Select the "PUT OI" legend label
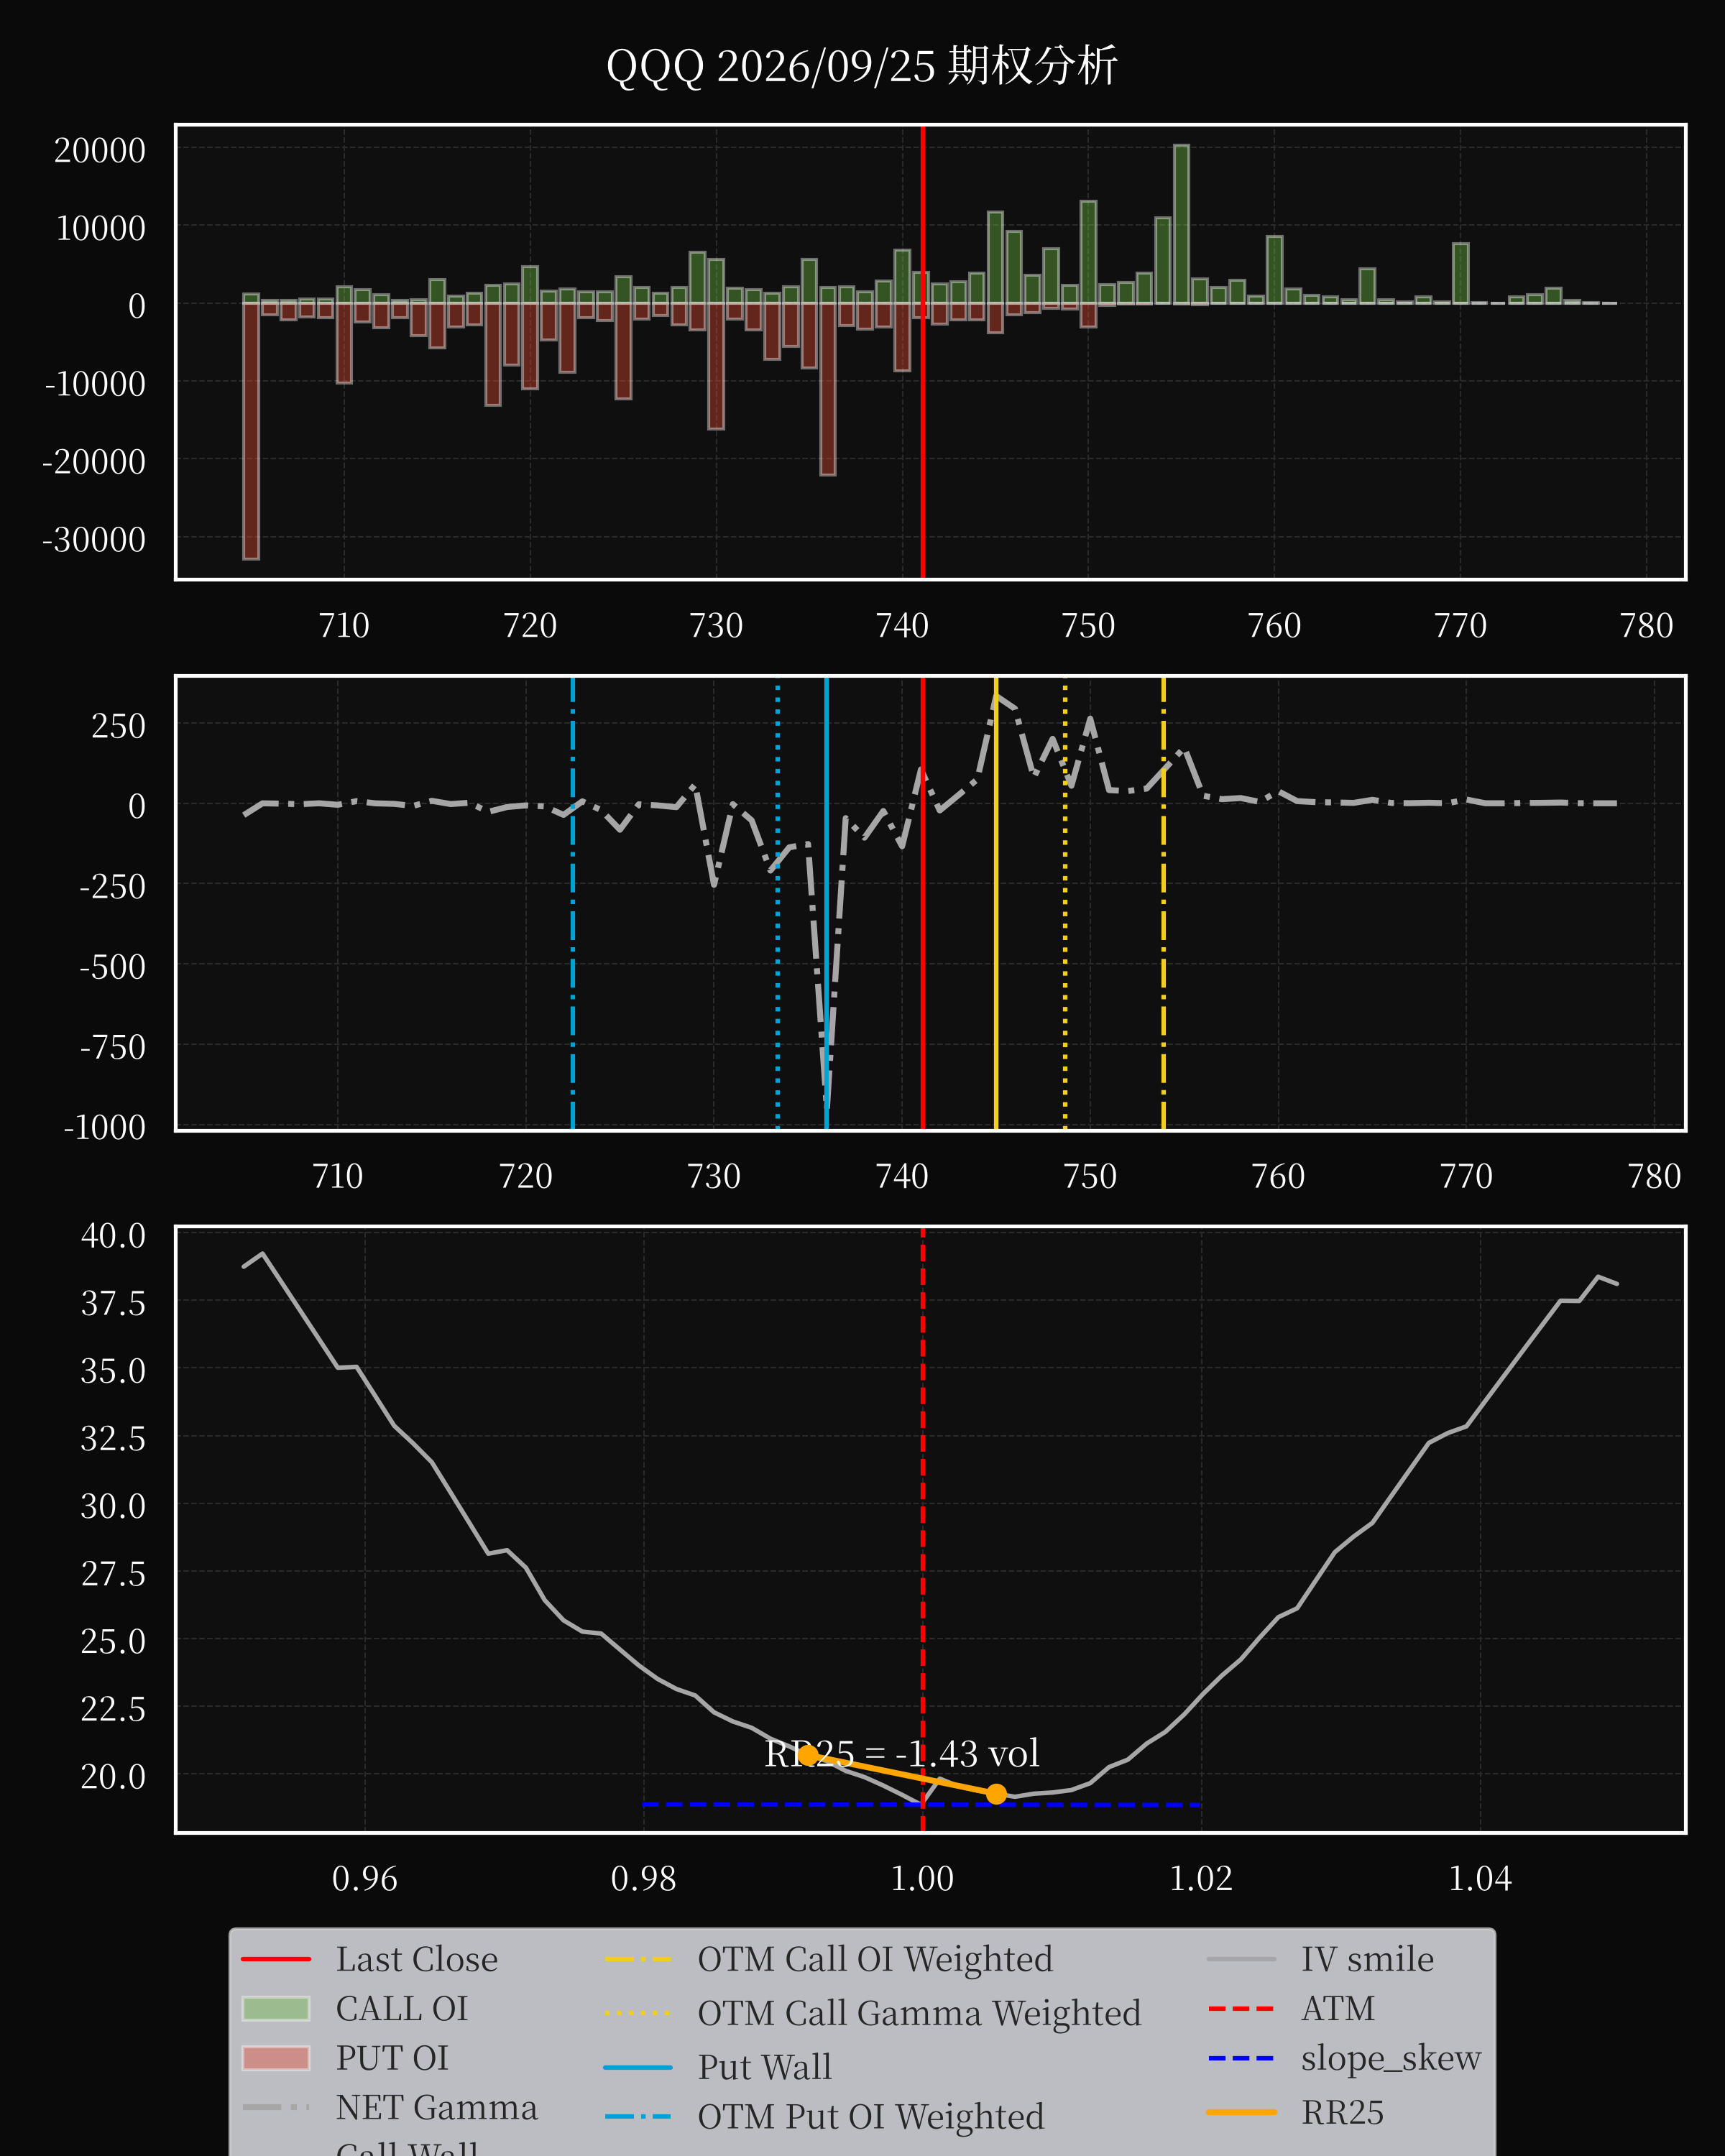The height and width of the screenshot is (2156, 1725). 392,2058
